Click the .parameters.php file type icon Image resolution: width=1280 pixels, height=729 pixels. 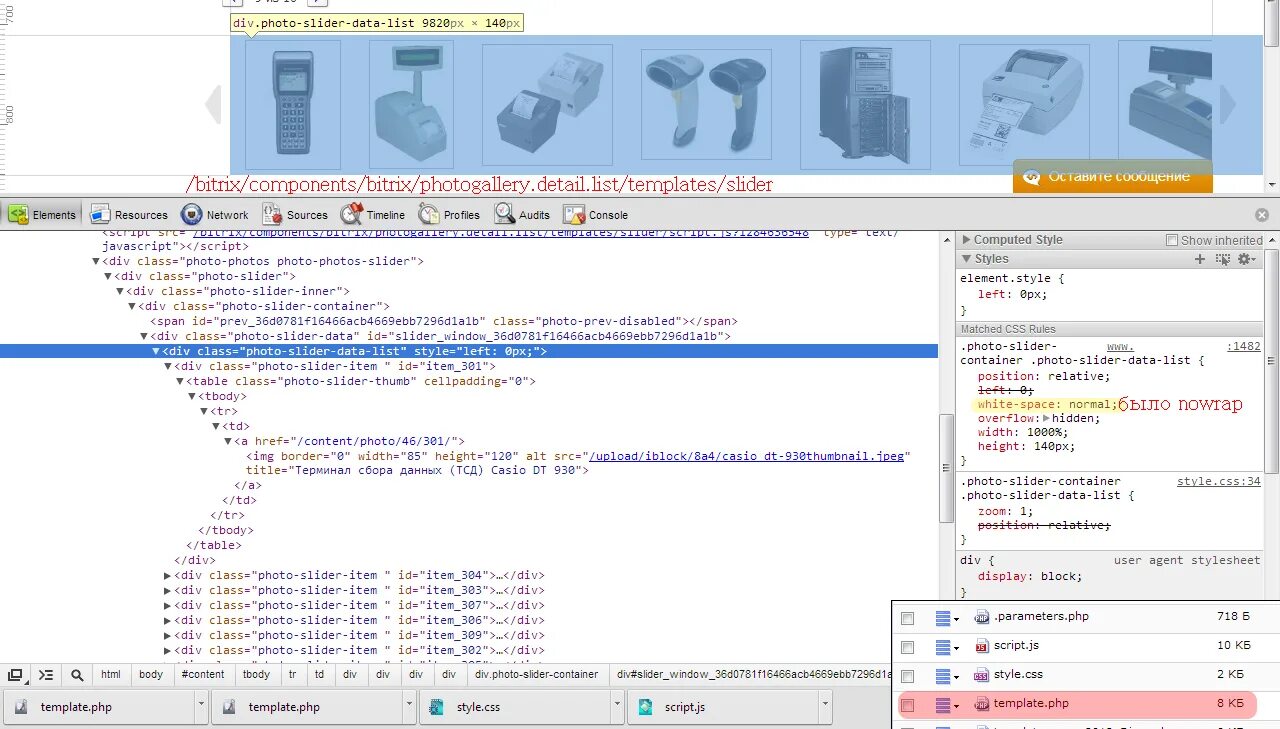pos(982,617)
